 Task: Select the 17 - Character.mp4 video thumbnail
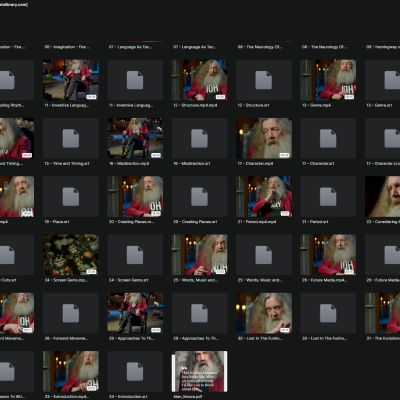(264, 138)
